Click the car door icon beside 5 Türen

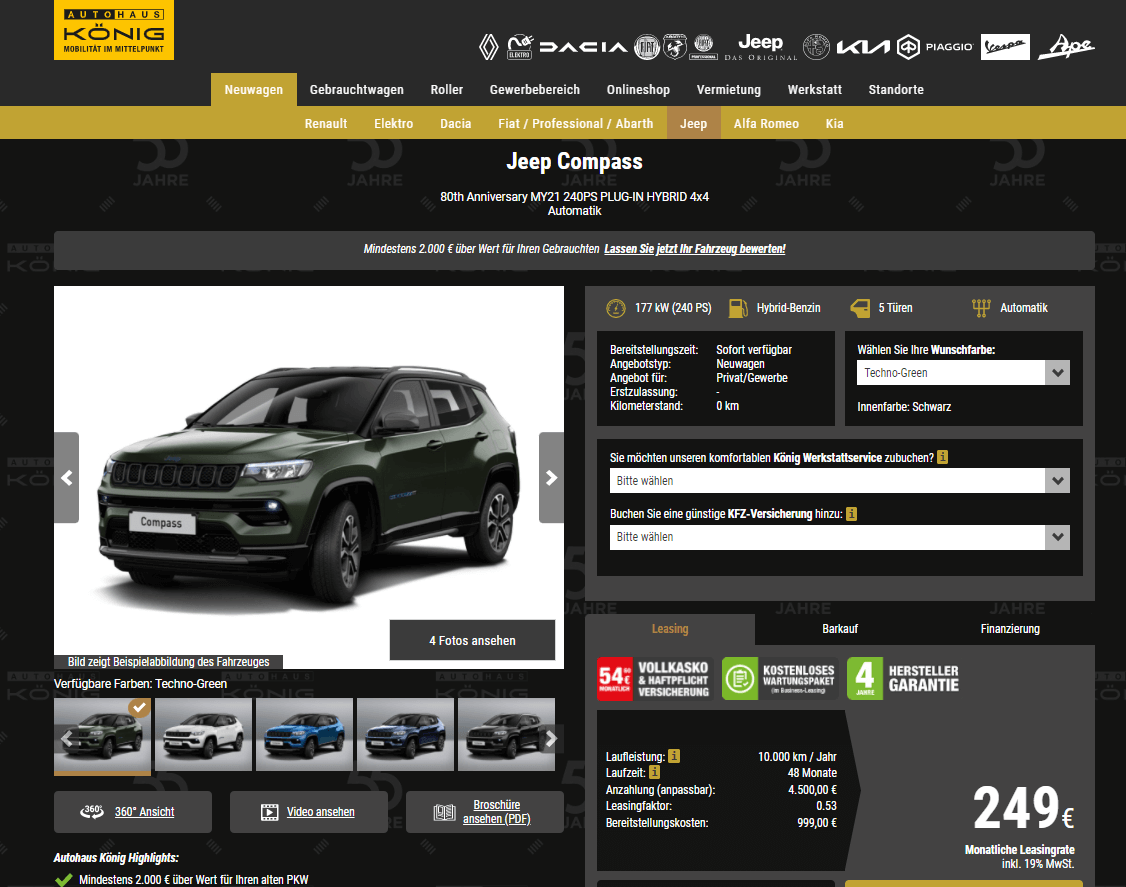tap(860, 308)
